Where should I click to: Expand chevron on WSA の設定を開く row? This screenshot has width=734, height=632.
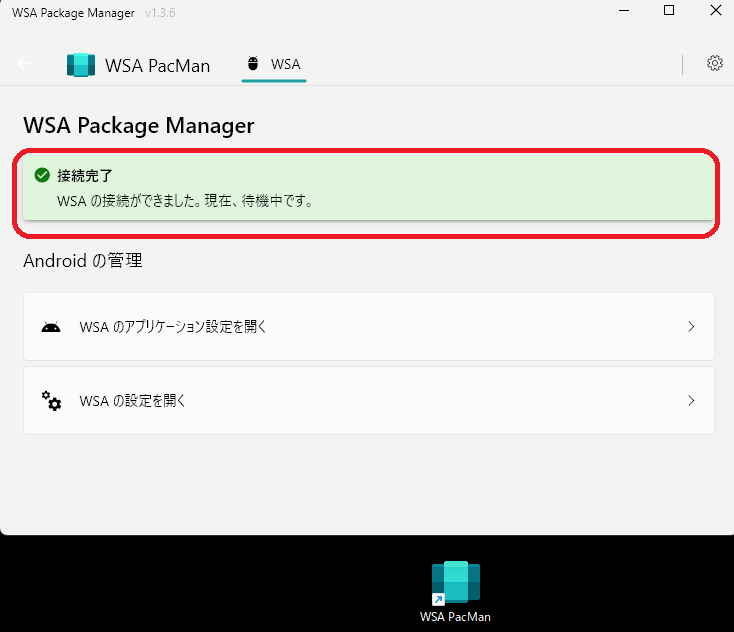point(691,400)
